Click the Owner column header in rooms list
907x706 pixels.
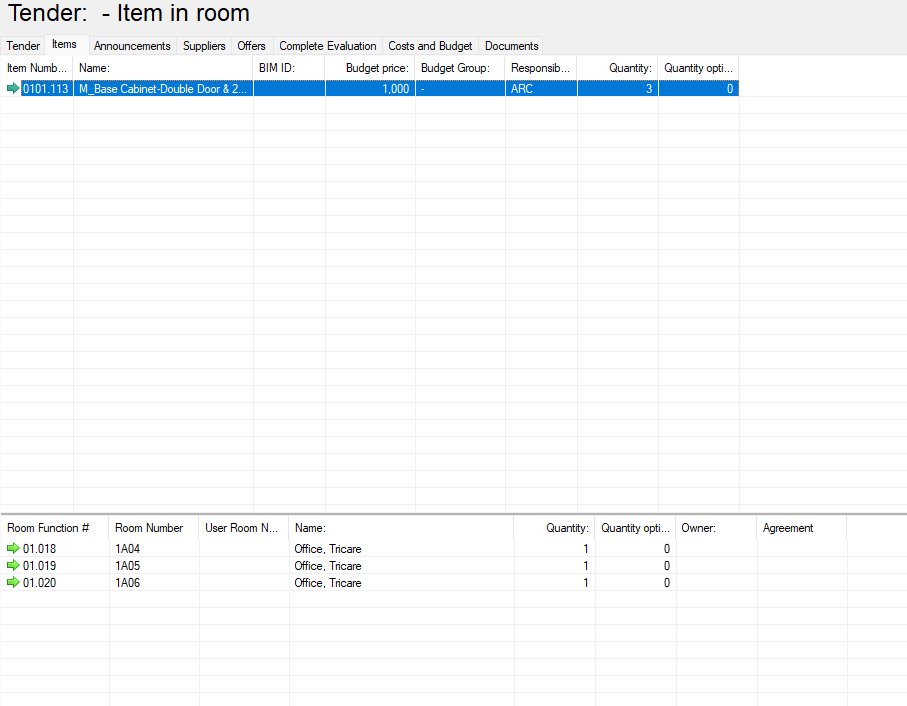point(699,528)
